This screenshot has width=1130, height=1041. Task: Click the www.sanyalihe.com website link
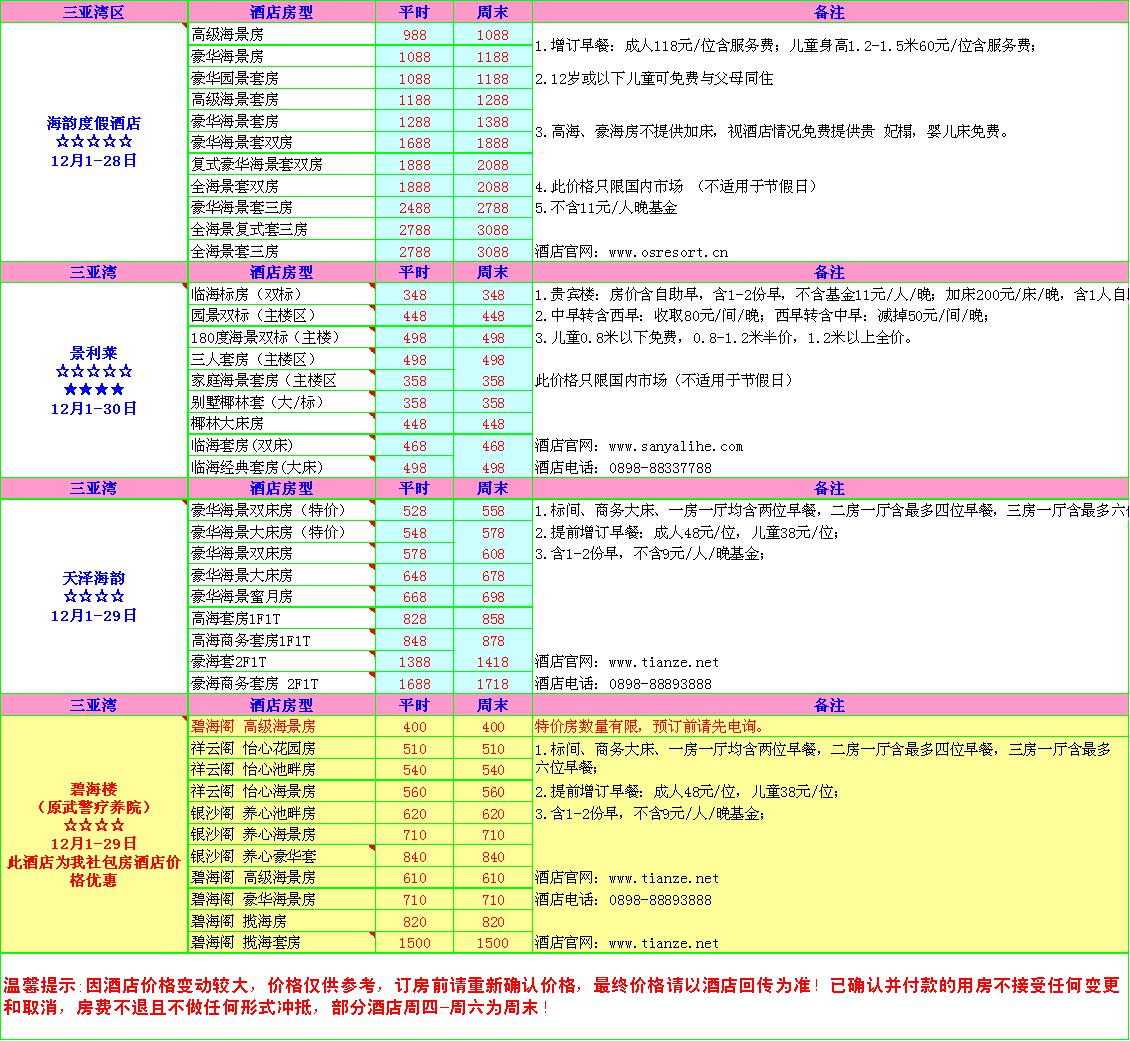click(x=675, y=446)
